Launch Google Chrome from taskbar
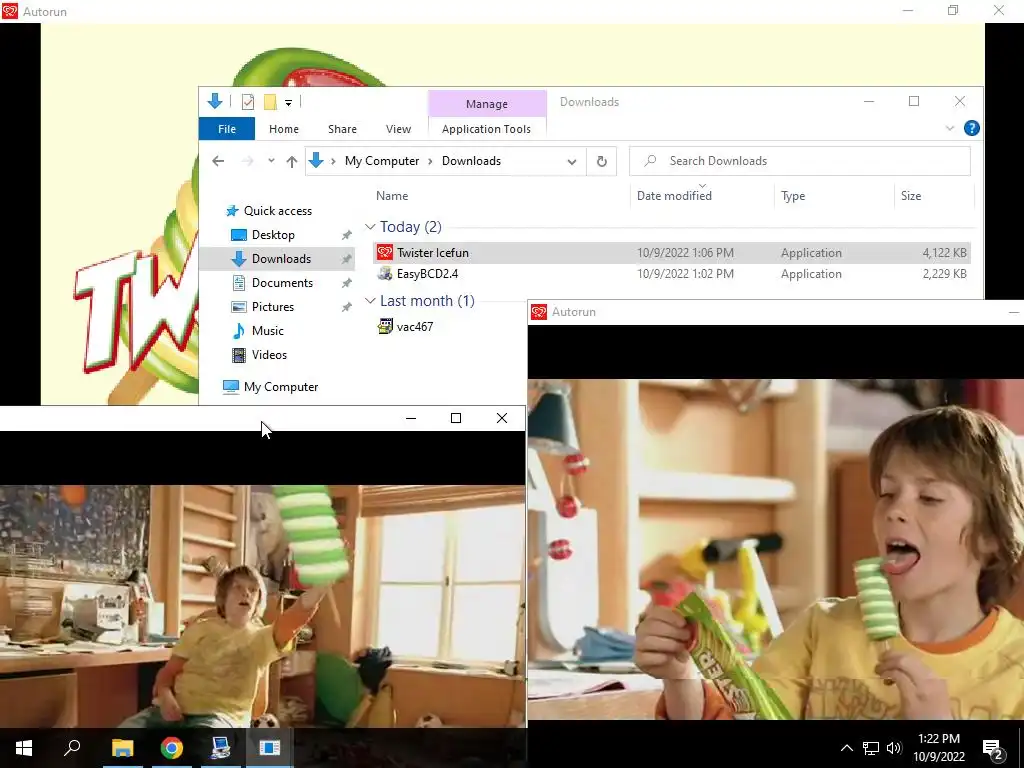 pyautogui.click(x=172, y=748)
